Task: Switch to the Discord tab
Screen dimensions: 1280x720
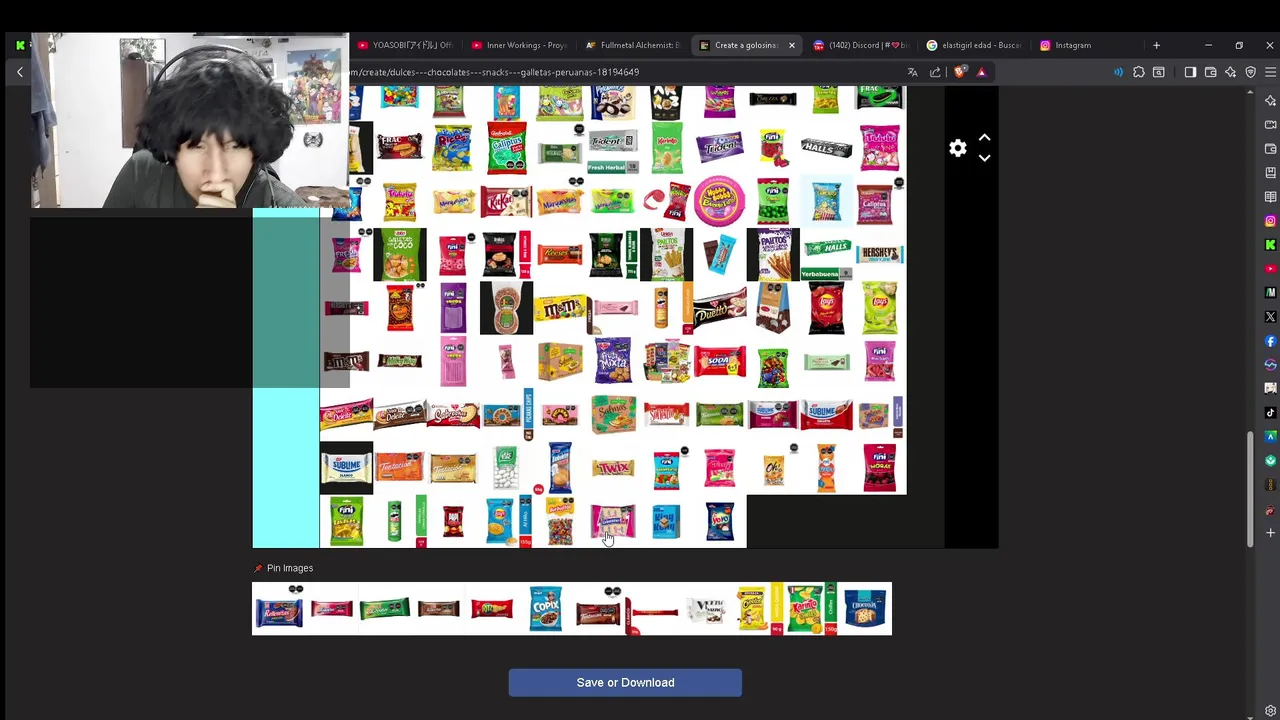Action: tap(862, 45)
